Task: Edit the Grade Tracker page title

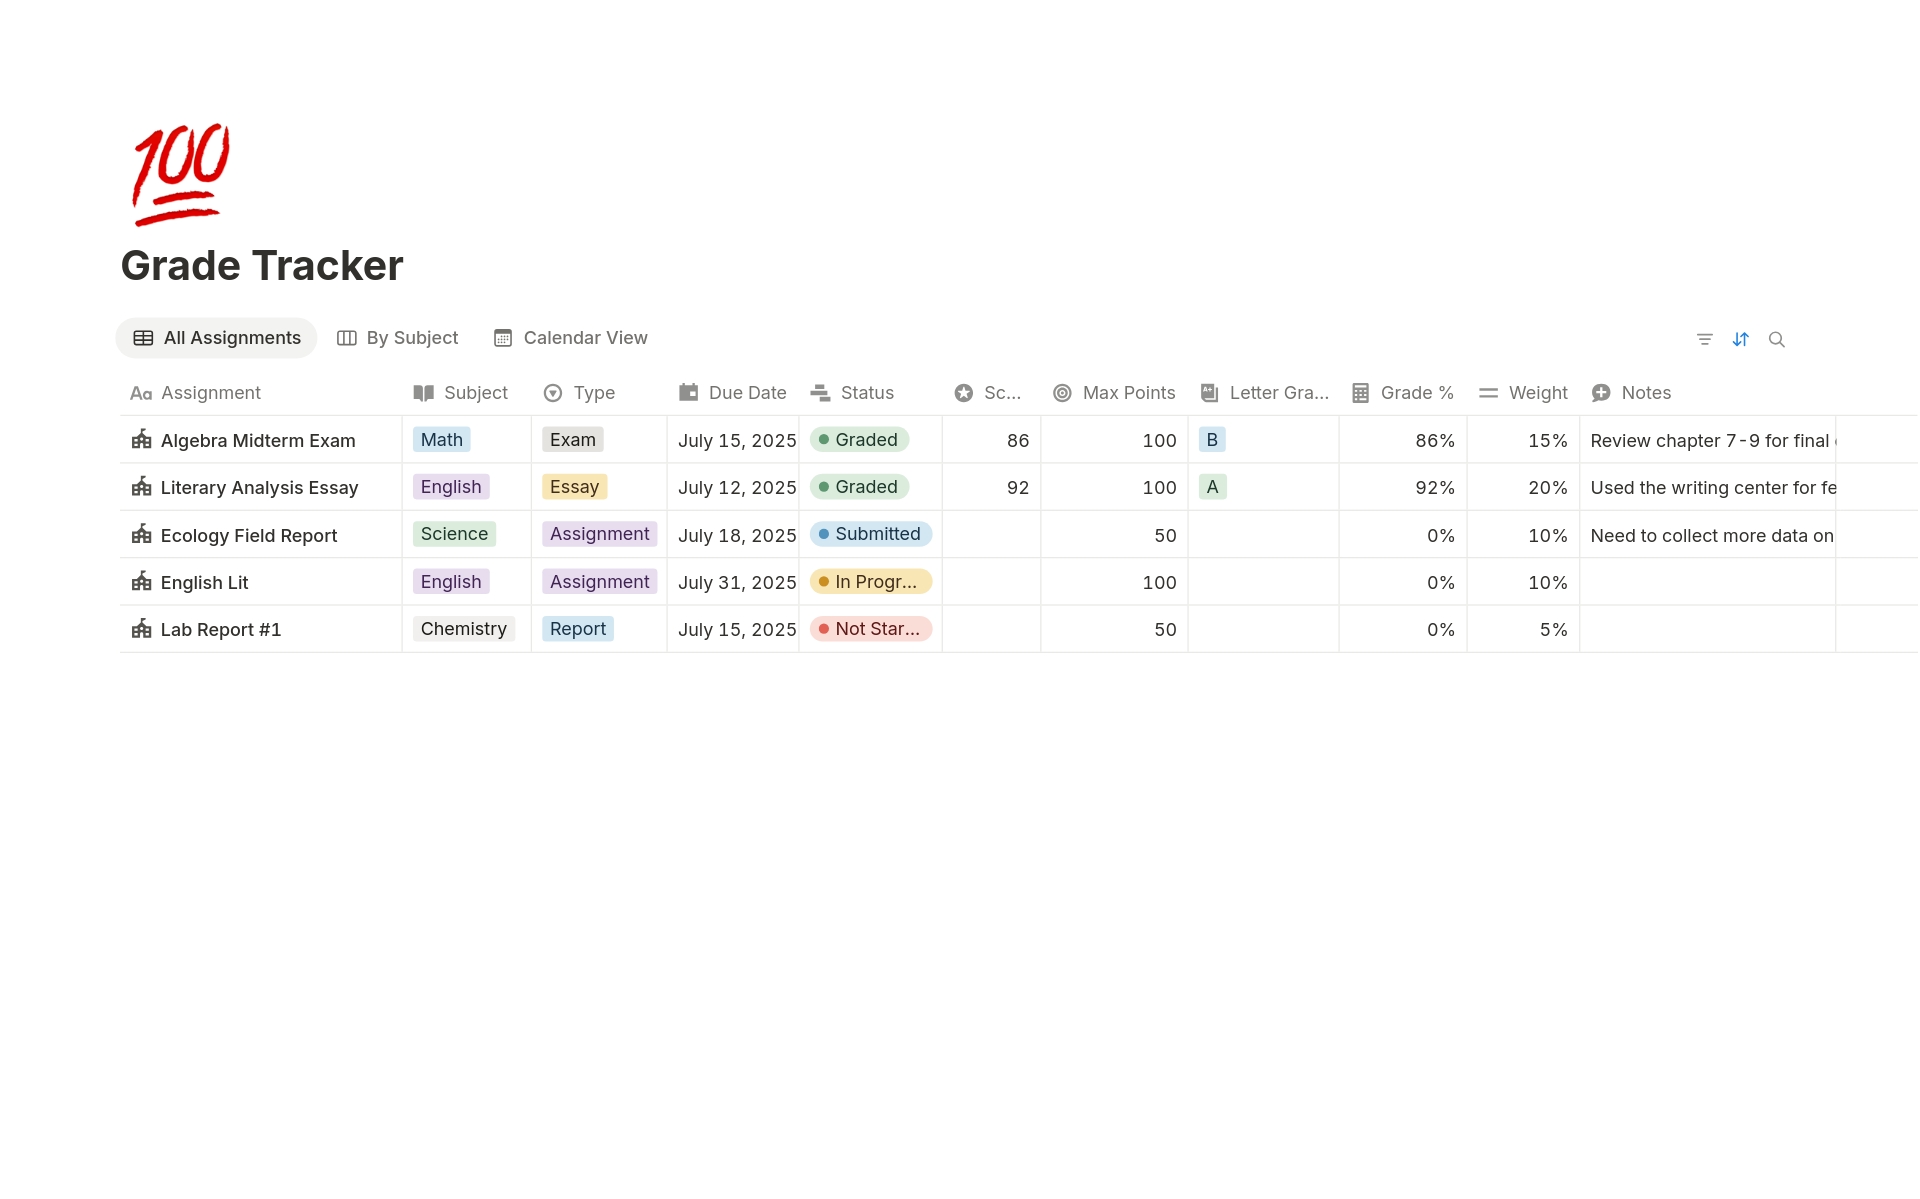Action: point(262,266)
